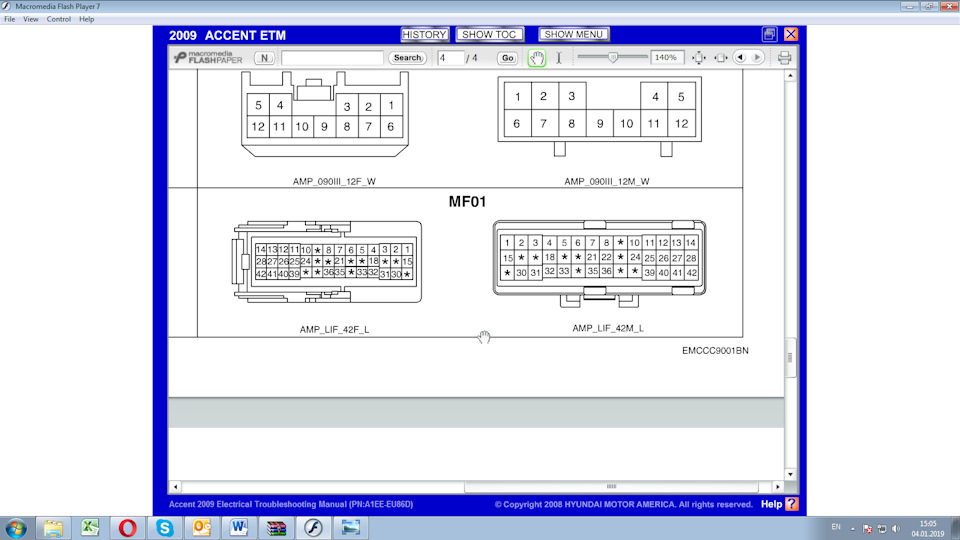This screenshot has width=960, height=540.
Task: Click the AMP_LIF_42M_L label
Action: tap(608, 328)
